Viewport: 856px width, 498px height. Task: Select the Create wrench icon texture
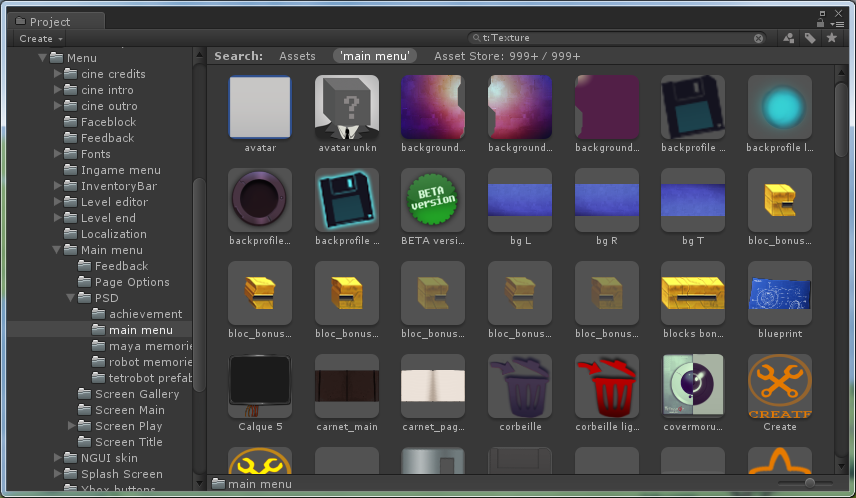780,386
